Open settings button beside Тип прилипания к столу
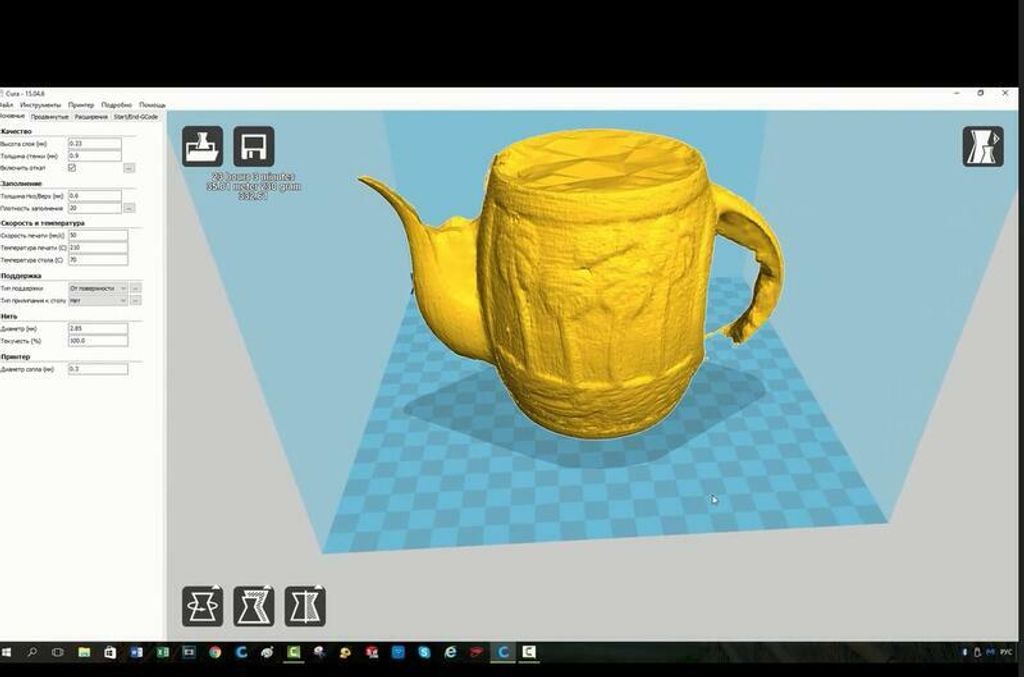Screen dimensions: 1024x677 pyautogui.click(x=136, y=300)
